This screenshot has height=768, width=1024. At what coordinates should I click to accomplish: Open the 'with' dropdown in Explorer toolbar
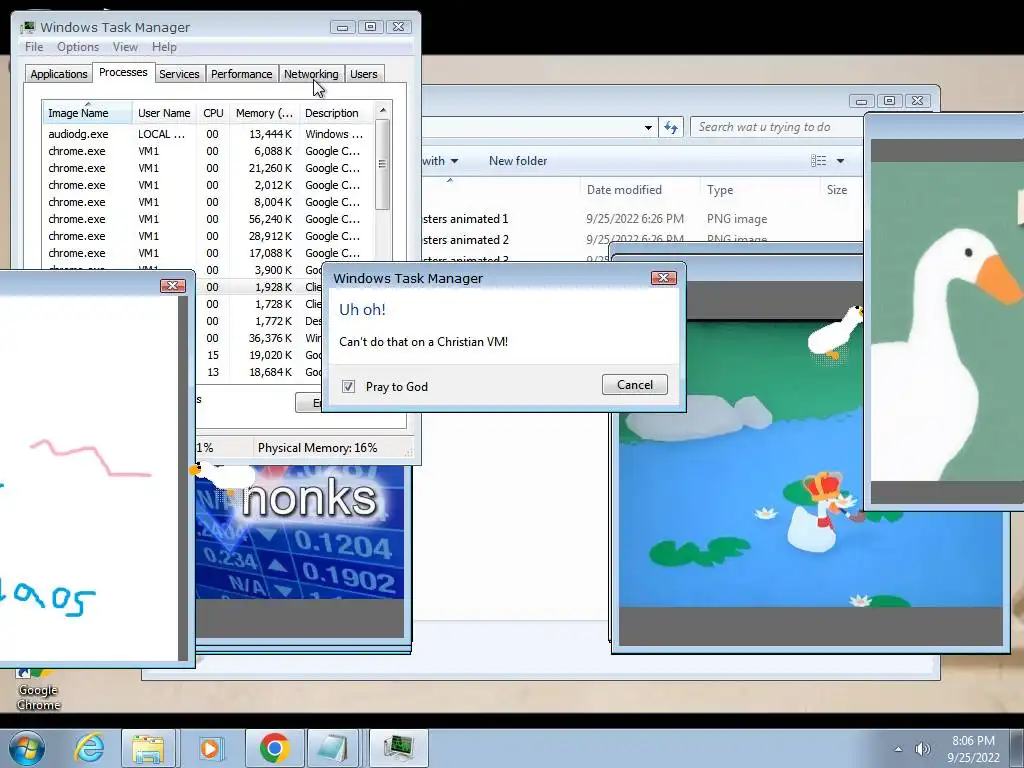point(440,161)
